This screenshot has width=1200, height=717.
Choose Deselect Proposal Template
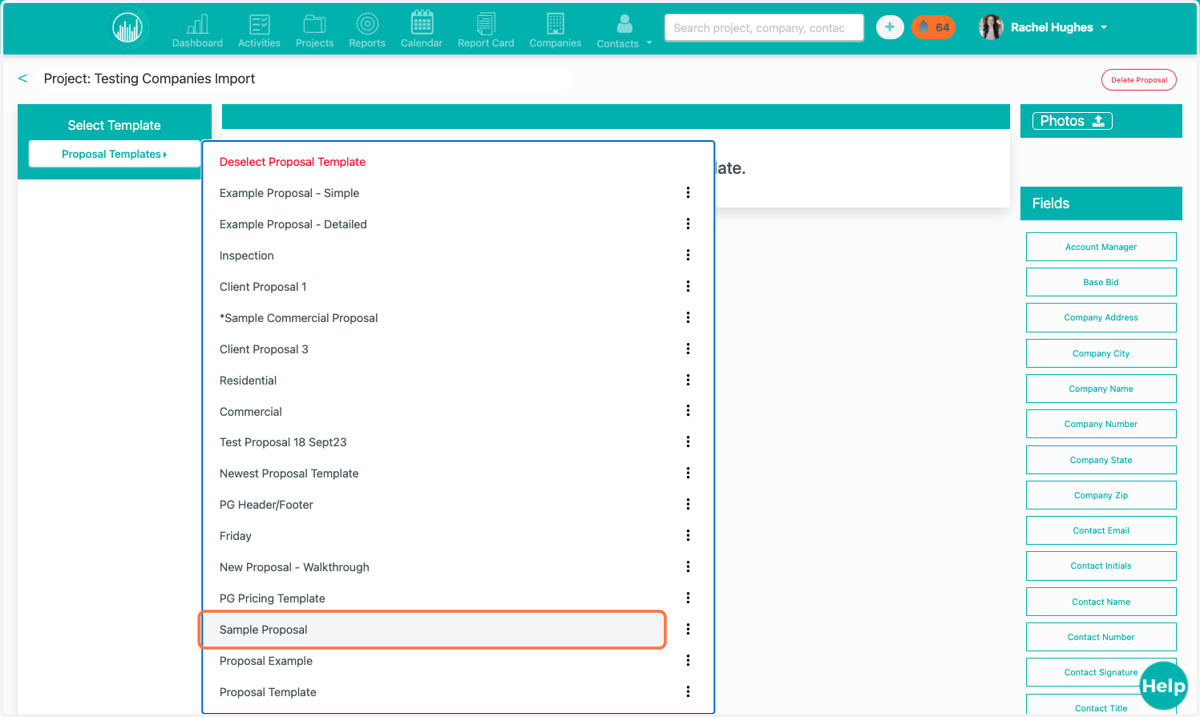(x=292, y=162)
